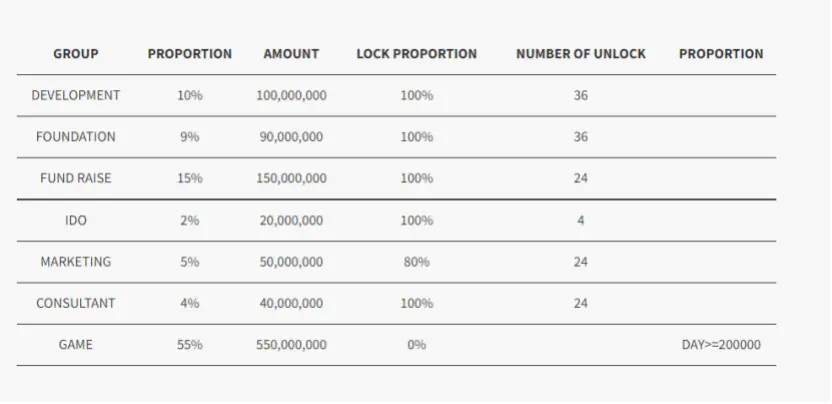Select the IDO group cell
832x404 pixels.
pos(76,220)
